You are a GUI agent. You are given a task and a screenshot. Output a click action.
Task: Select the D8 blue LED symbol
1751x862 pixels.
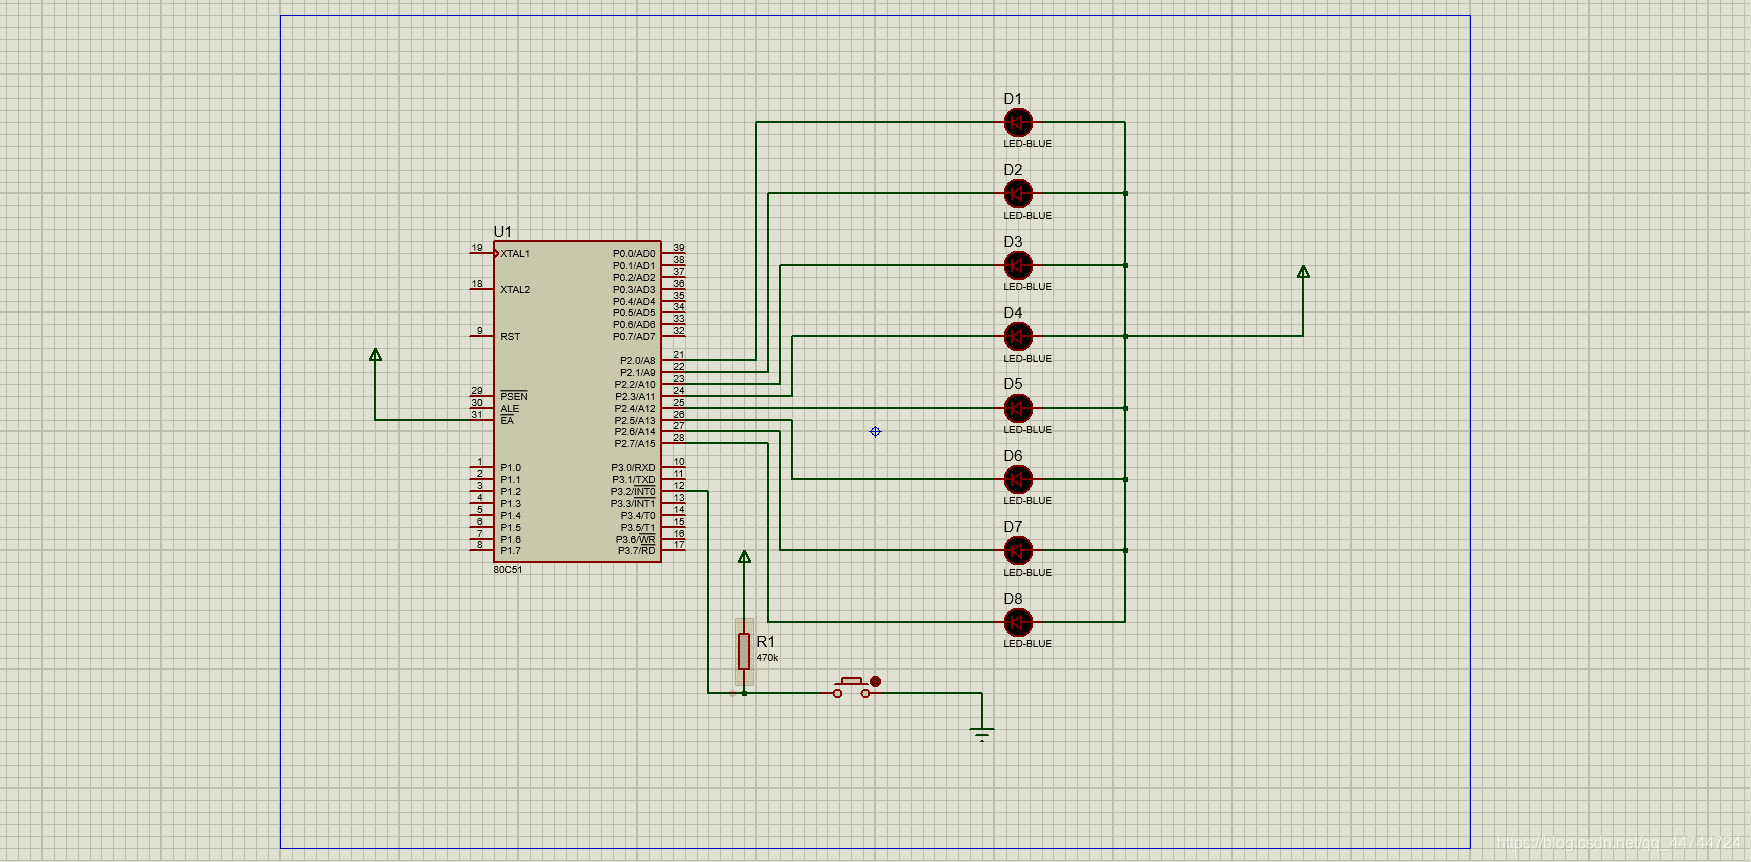(x=1018, y=622)
